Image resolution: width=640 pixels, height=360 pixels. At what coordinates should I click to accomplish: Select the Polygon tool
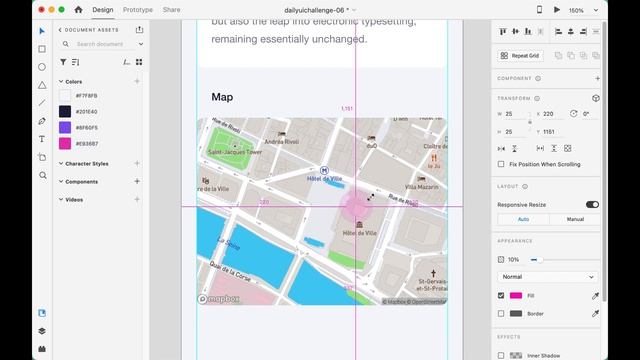(42, 85)
